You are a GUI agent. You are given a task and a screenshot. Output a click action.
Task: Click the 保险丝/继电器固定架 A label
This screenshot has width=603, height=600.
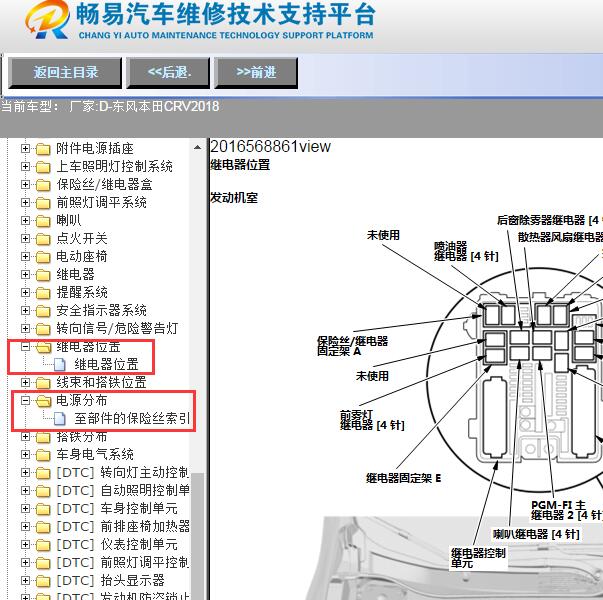click(352, 346)
